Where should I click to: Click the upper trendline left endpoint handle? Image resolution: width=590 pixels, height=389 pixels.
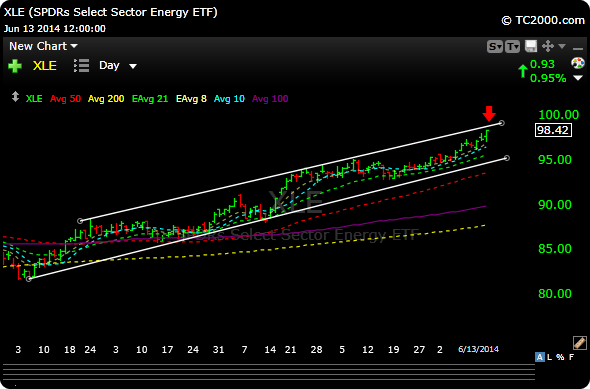[80, 221]
